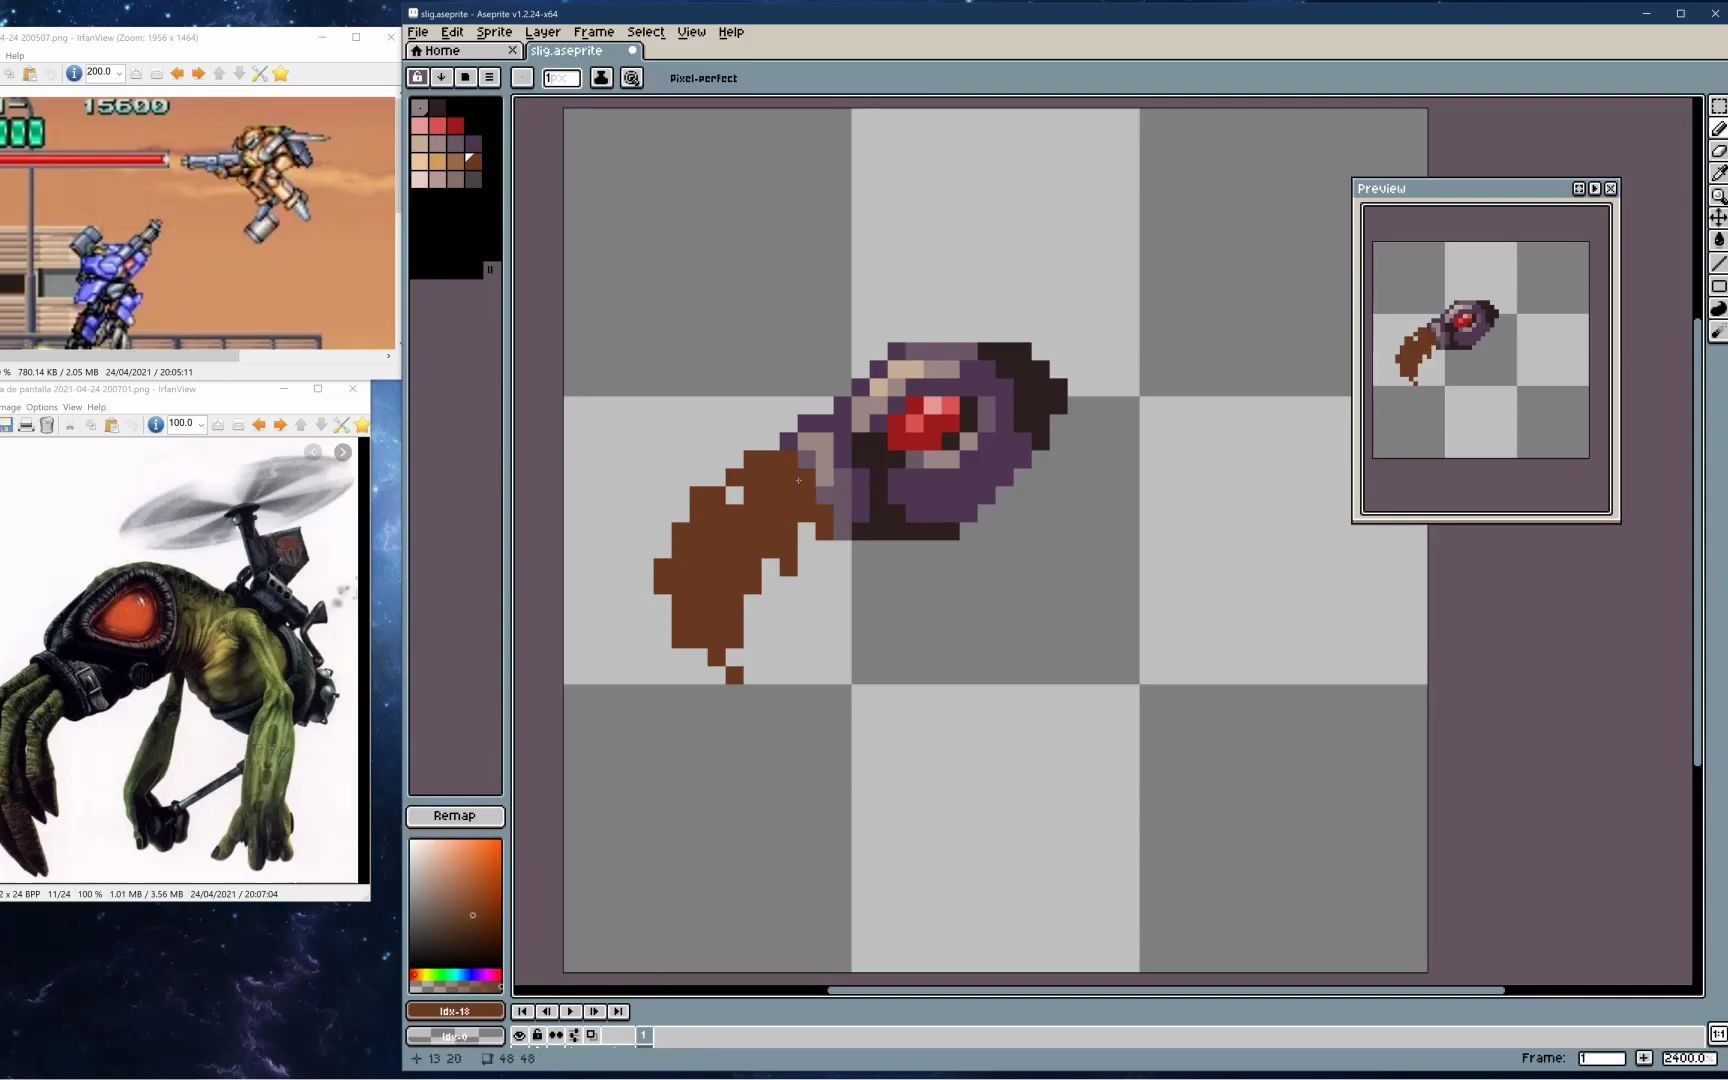
Task: Open the File menu in Aseprite
Action: [x=418, y=32]
